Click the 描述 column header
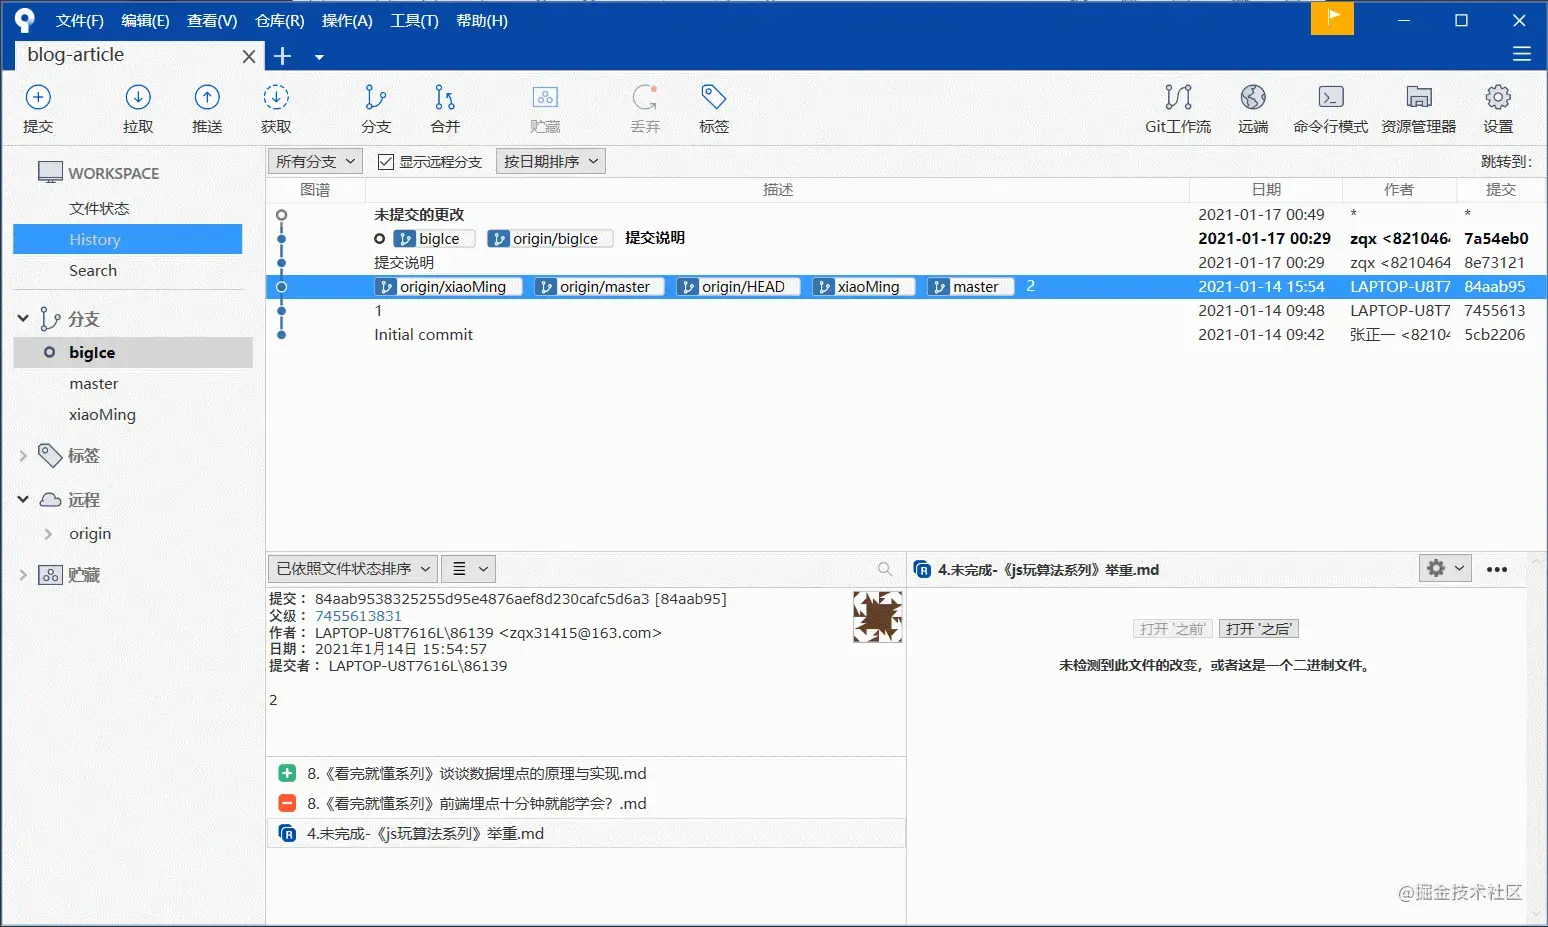This screenshot has height=927, width=1548. 778,189
